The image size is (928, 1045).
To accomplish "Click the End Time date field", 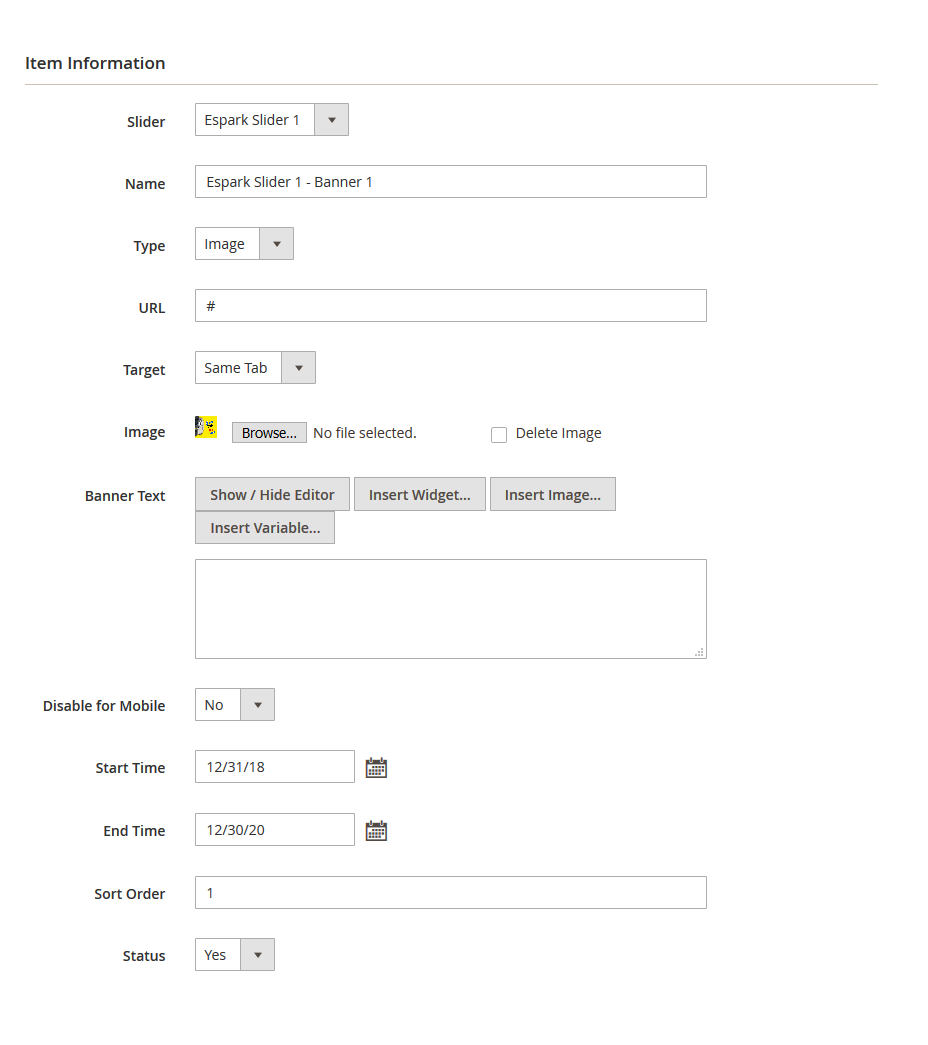I will tap(274, 830).
